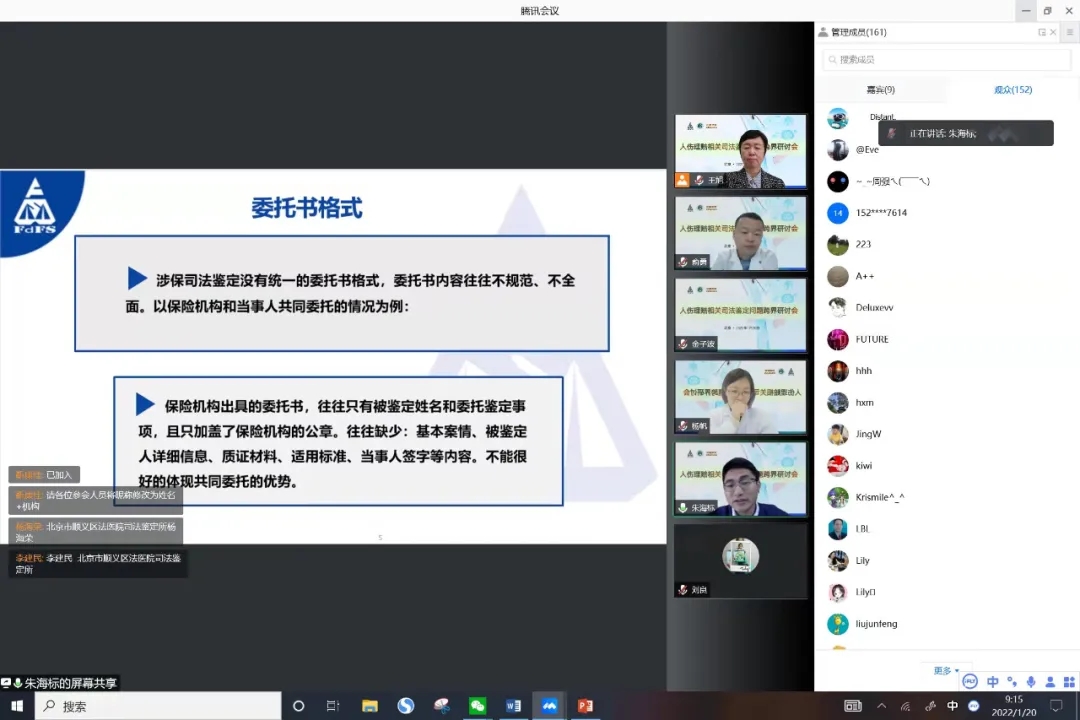Open the taskbar network status icon

click(x=906, y=706)
